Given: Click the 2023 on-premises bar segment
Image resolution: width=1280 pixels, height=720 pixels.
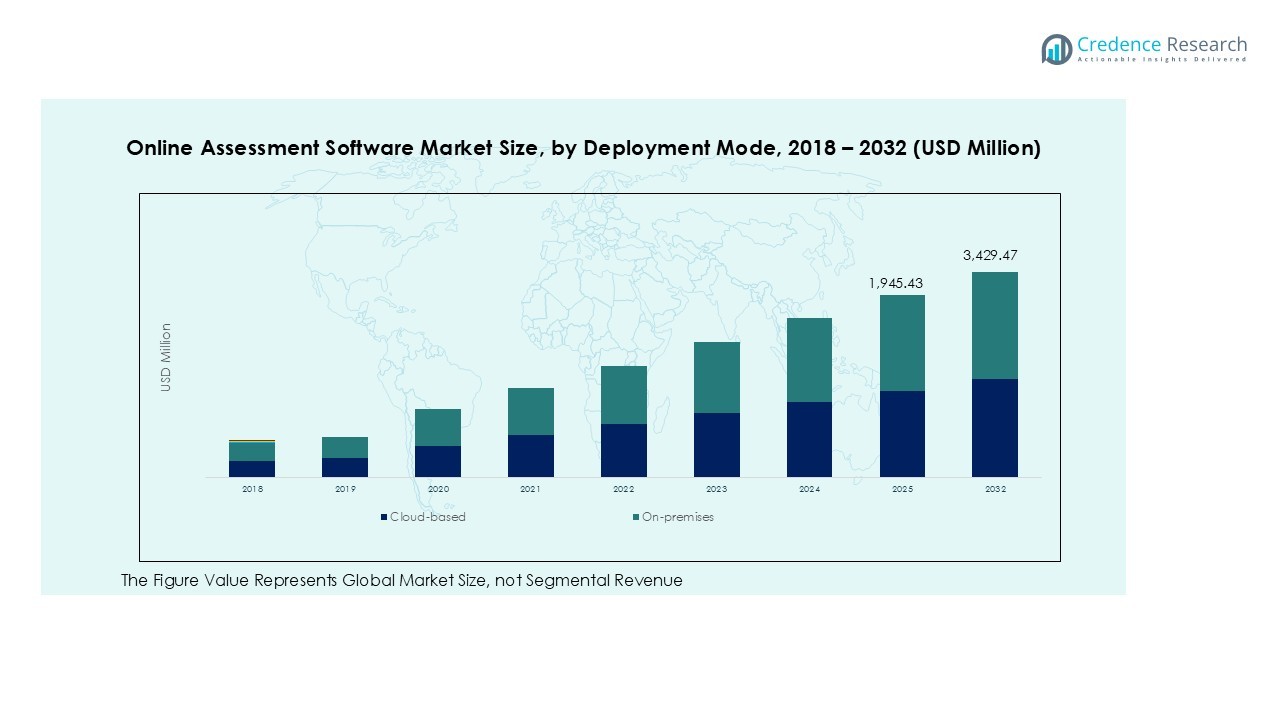Looking at the screenshot, I should (716, 377).
